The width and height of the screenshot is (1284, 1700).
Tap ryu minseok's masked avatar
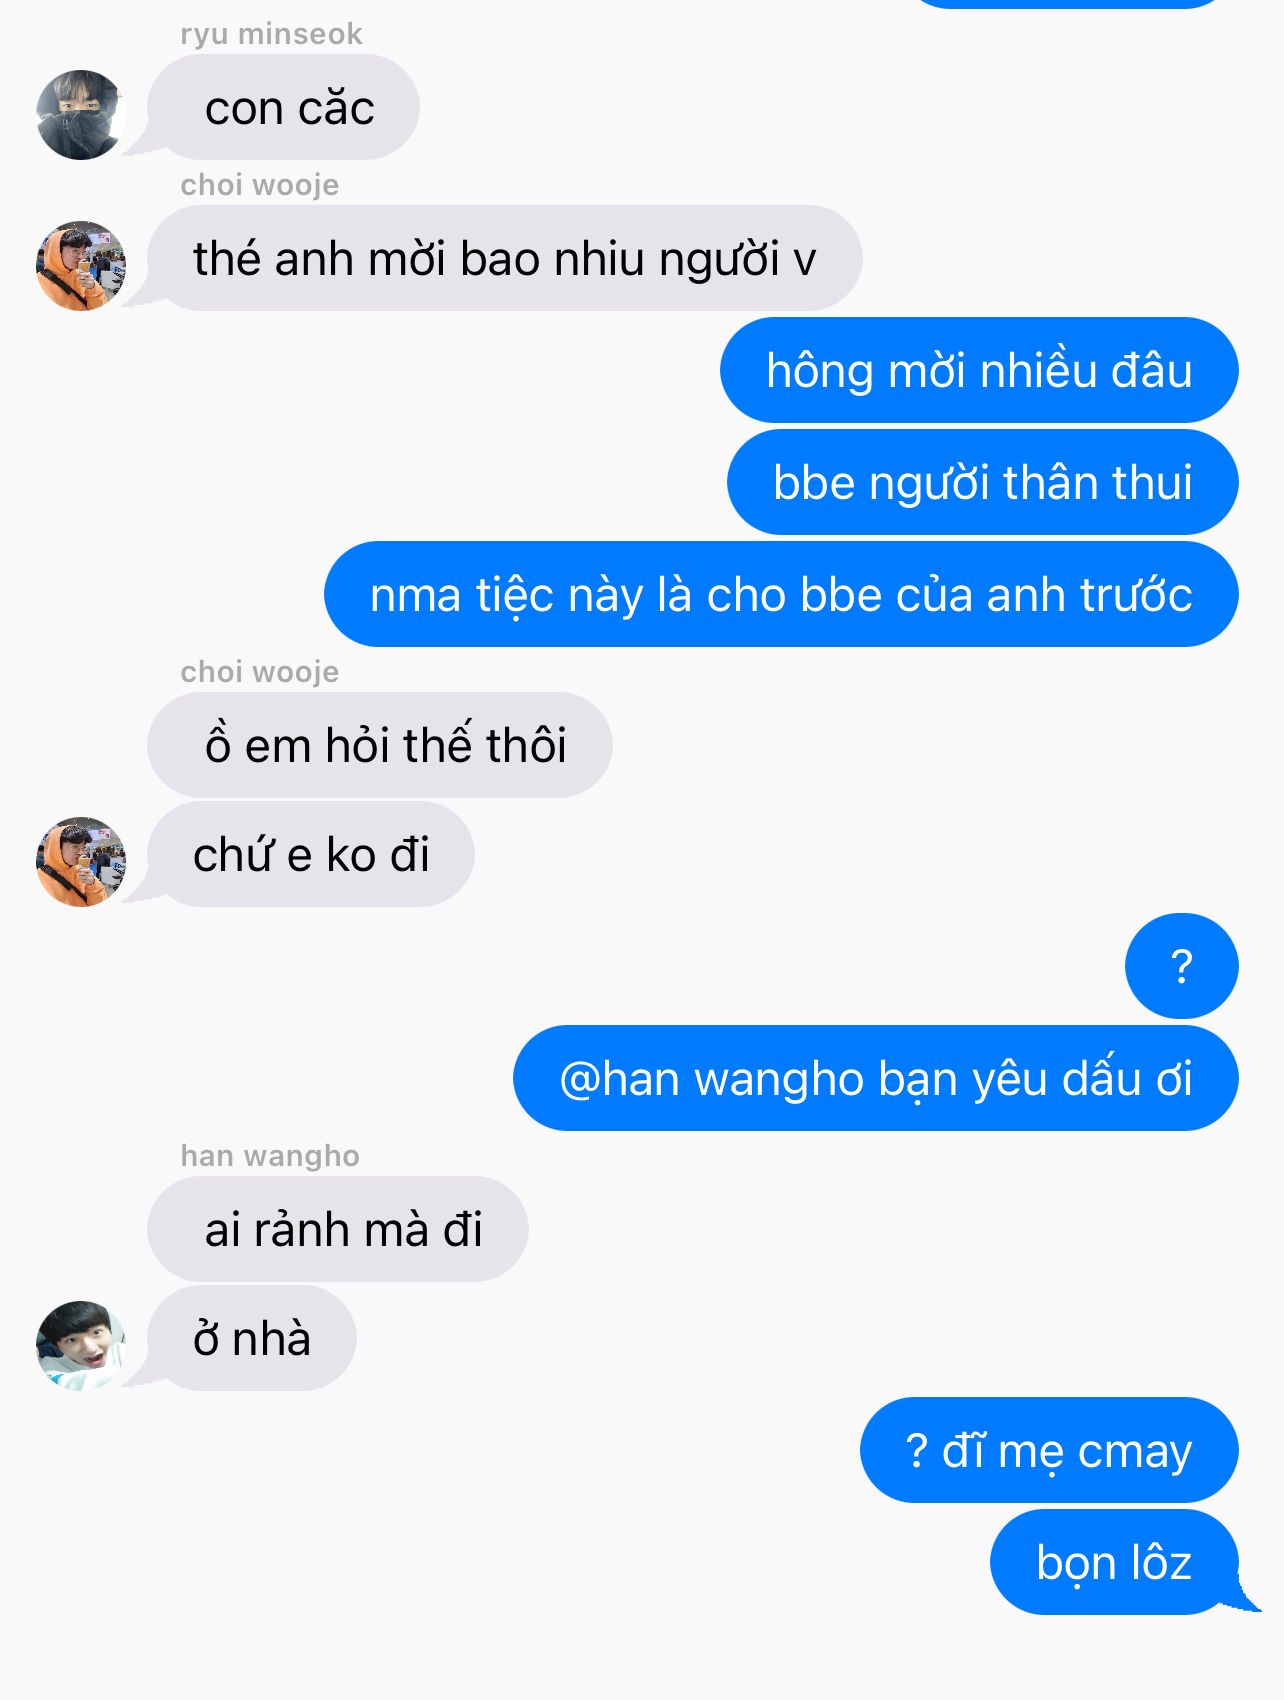pos(81,115)
